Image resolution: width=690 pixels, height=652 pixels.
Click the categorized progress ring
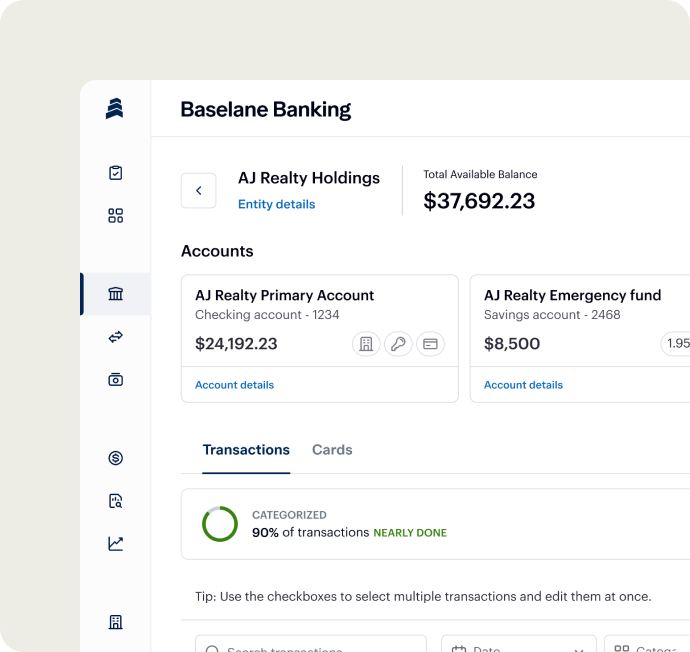click(220, 524)
